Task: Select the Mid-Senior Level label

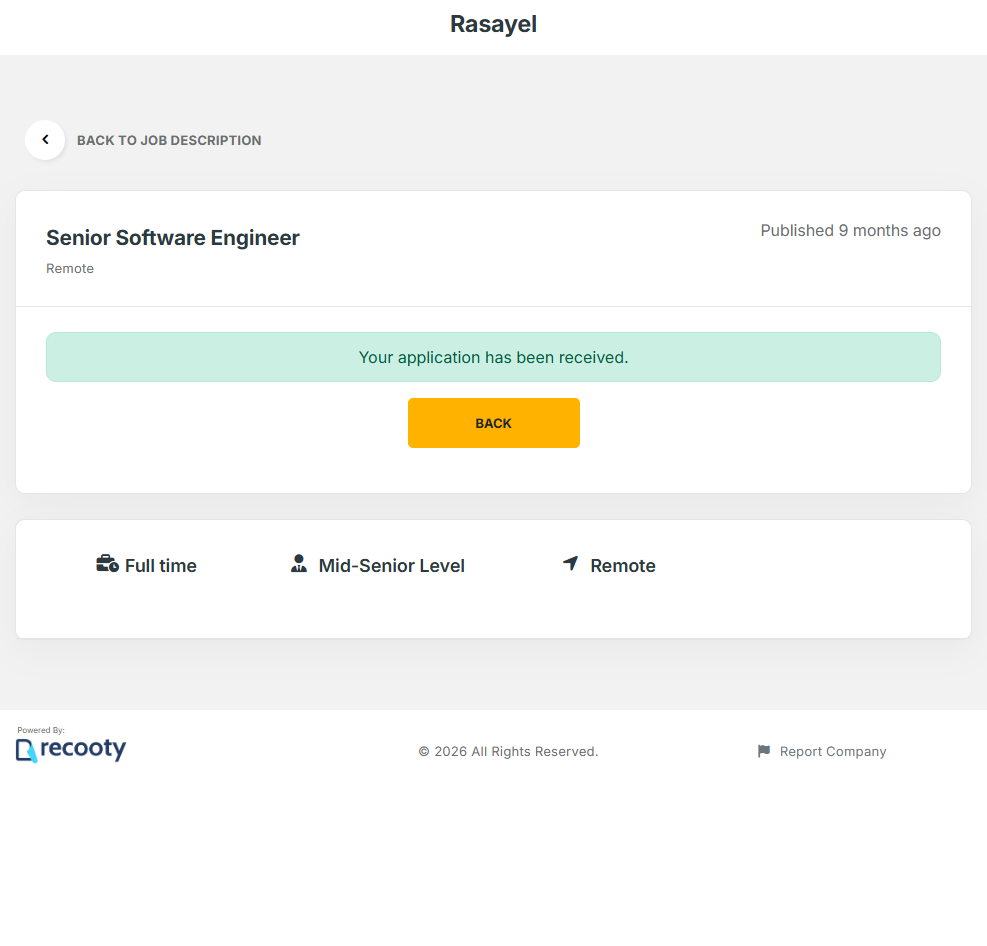Action: (x=391, y=566)
